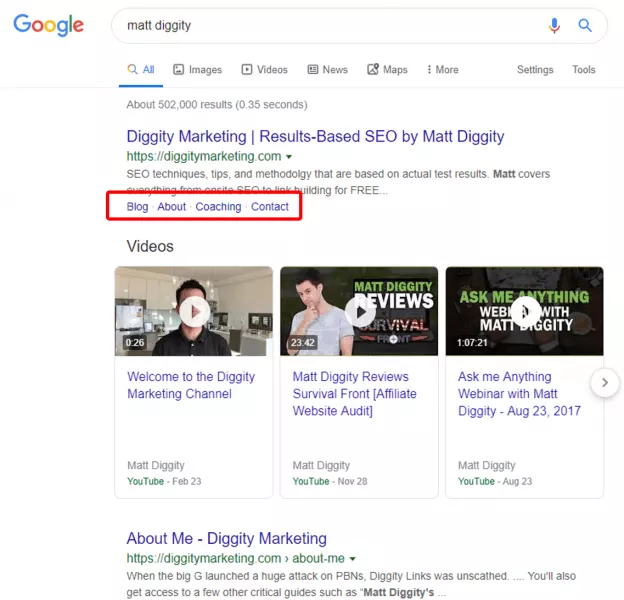
Task: Play the Welcome to Diggity Marketing video thumbnail
Action: [x=194, y=311]
